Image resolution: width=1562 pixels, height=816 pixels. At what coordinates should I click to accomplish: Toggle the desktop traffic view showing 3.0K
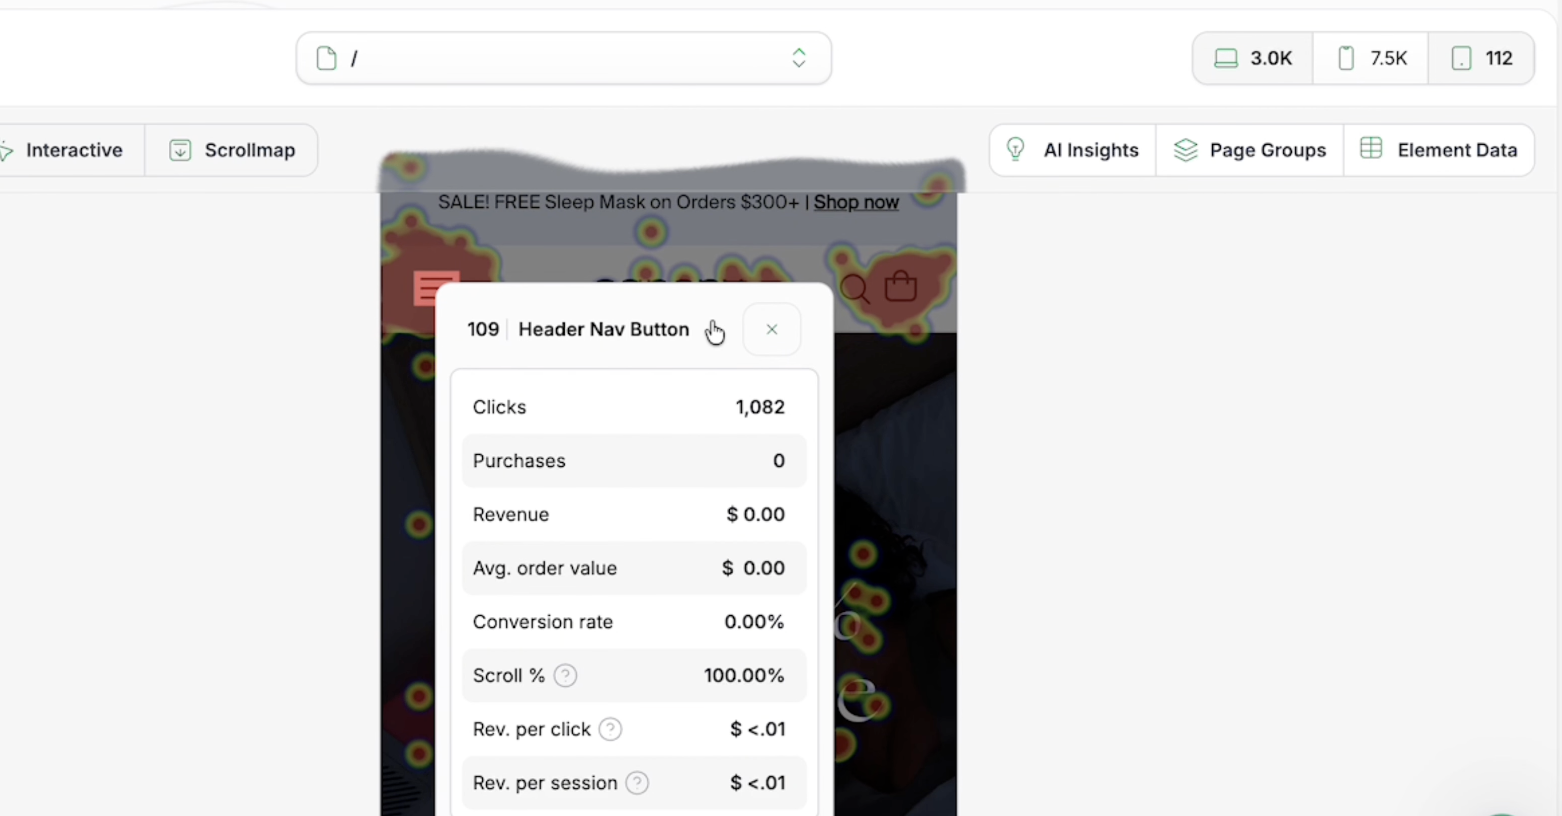pos(1252,58)
